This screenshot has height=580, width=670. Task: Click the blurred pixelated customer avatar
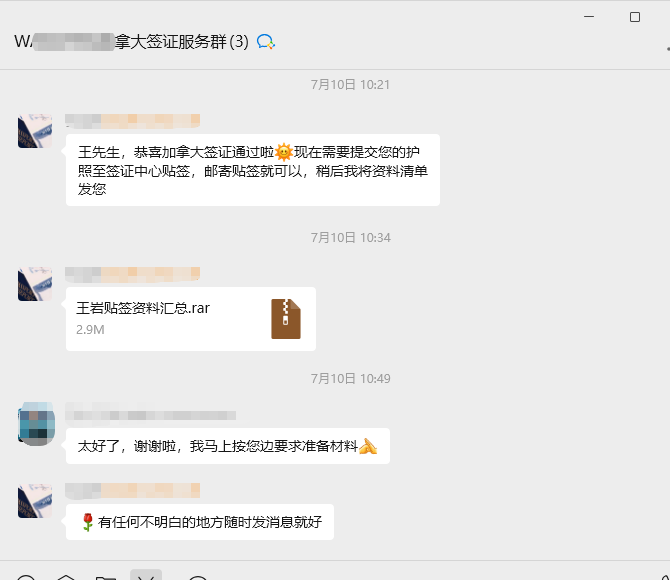tap(36, 424)
